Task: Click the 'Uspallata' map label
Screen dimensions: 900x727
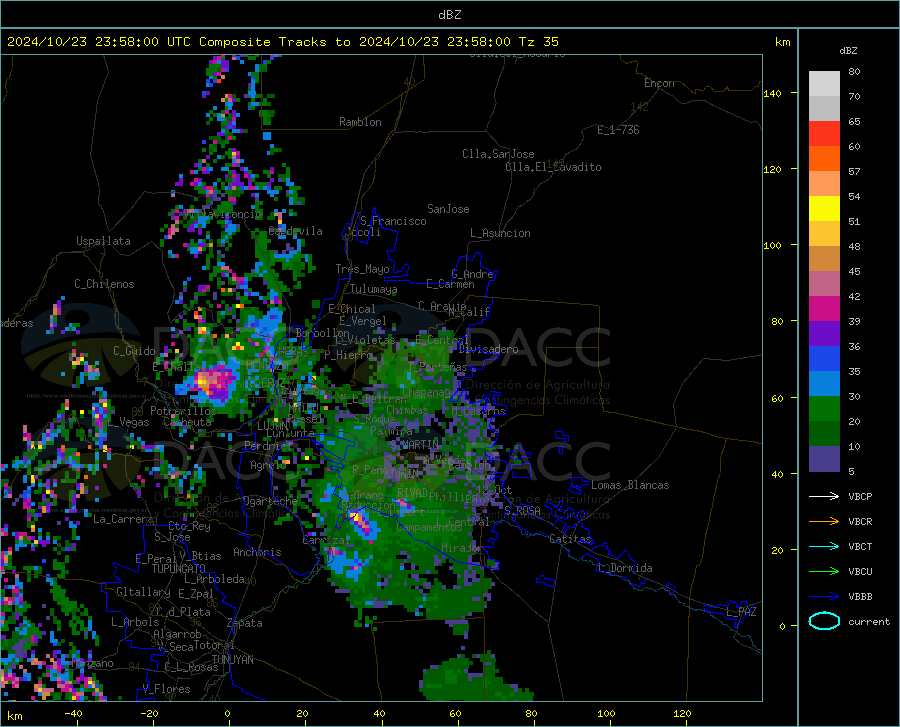Action: click(x=103, y=241)
